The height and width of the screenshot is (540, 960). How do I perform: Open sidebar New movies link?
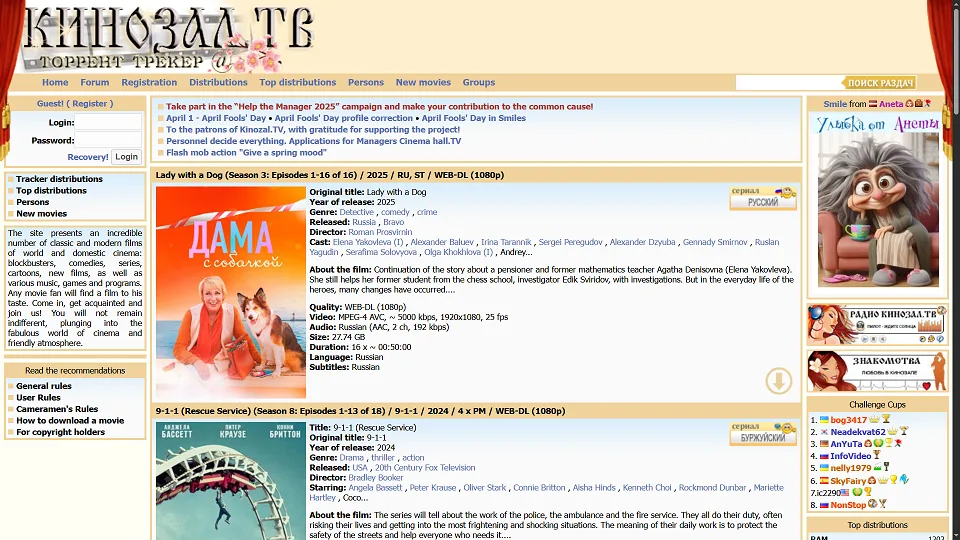click(42, 214)
